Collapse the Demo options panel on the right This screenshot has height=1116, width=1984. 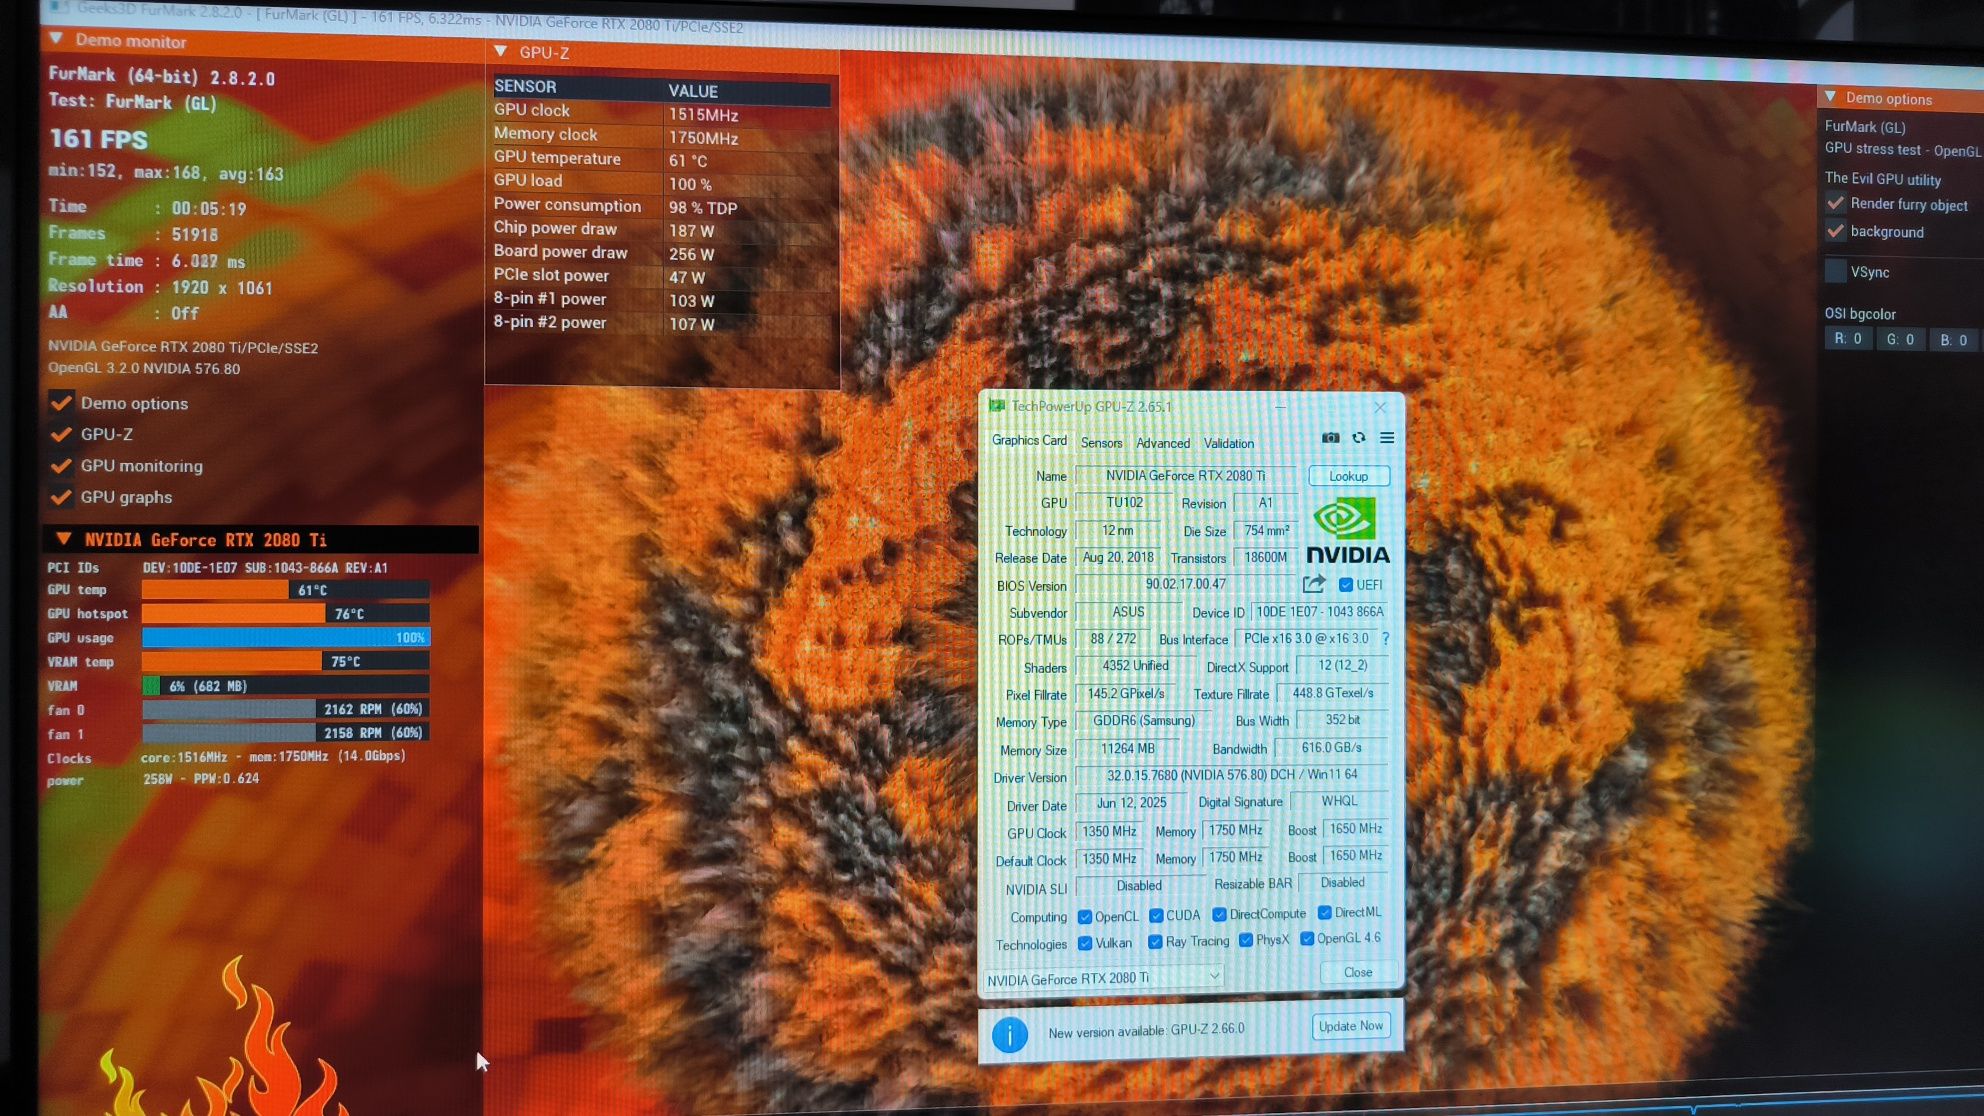click(1831, 97)
